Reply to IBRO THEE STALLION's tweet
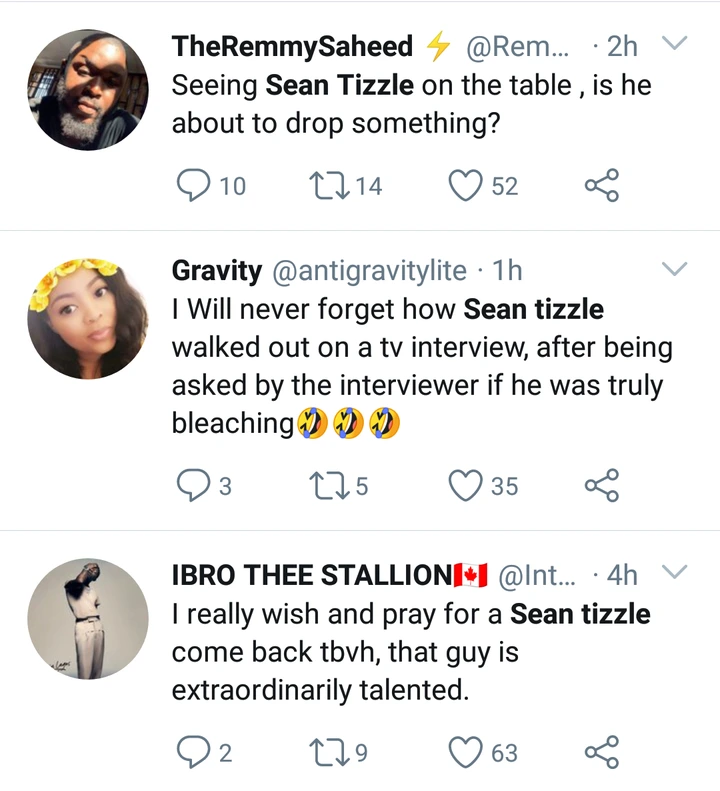720x791 pixels. pyautogui.click(x=190, y=752)
